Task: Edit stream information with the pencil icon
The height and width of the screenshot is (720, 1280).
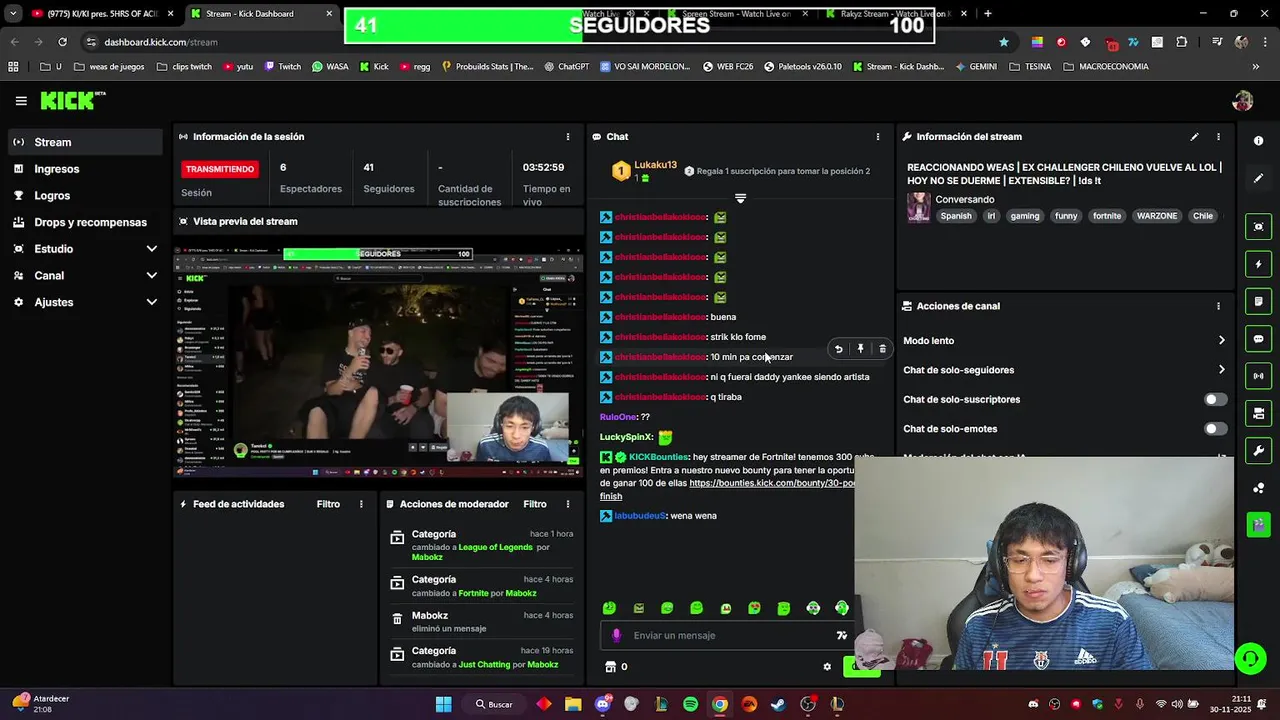Action: (1194, 137)
